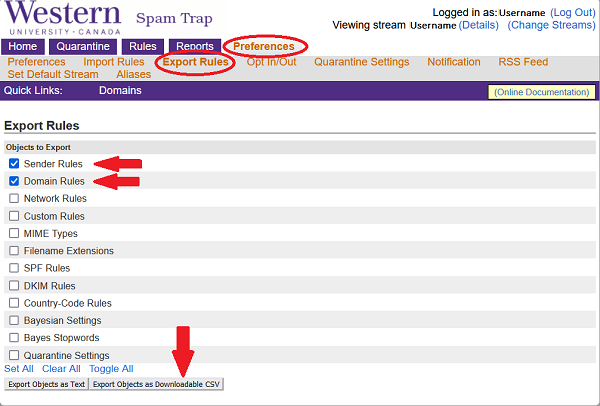Open Import Rules submenu item
This screenshot has height=406, width=600.
click(x=114, y=62)
